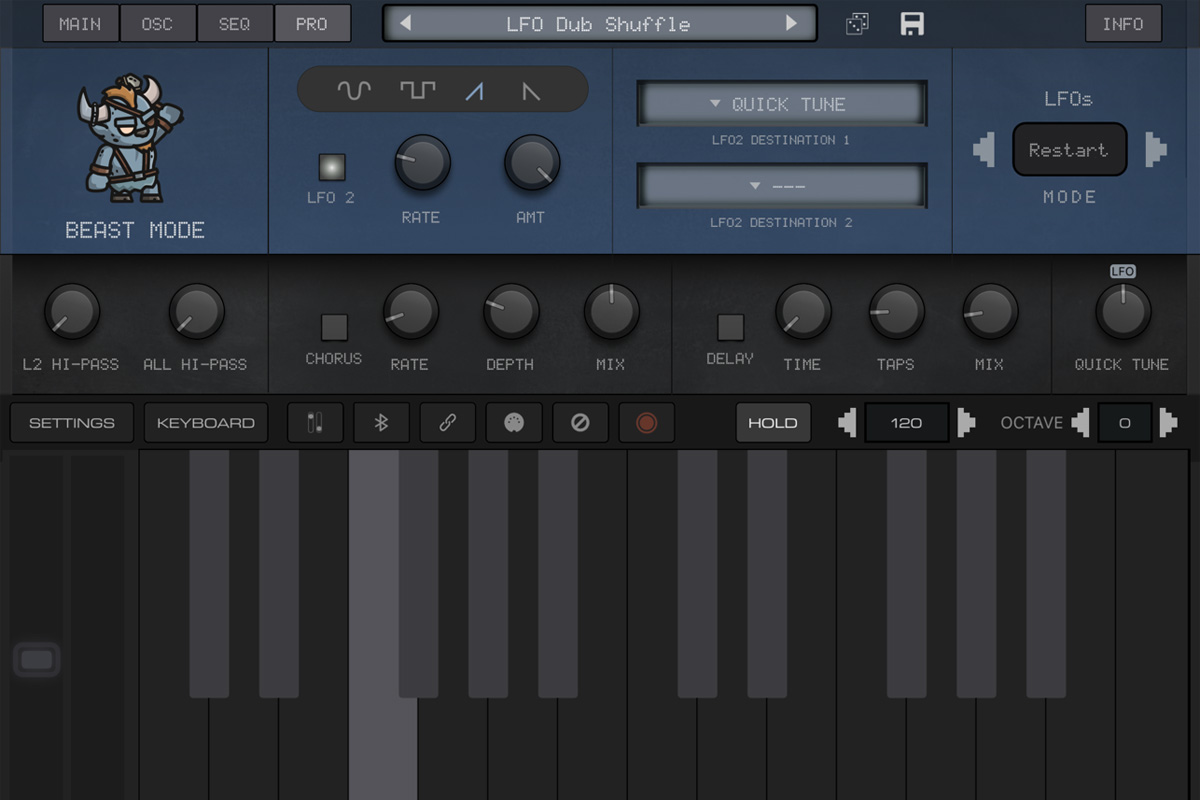
Task: Click the INFO button
Action: (1123, 24)
